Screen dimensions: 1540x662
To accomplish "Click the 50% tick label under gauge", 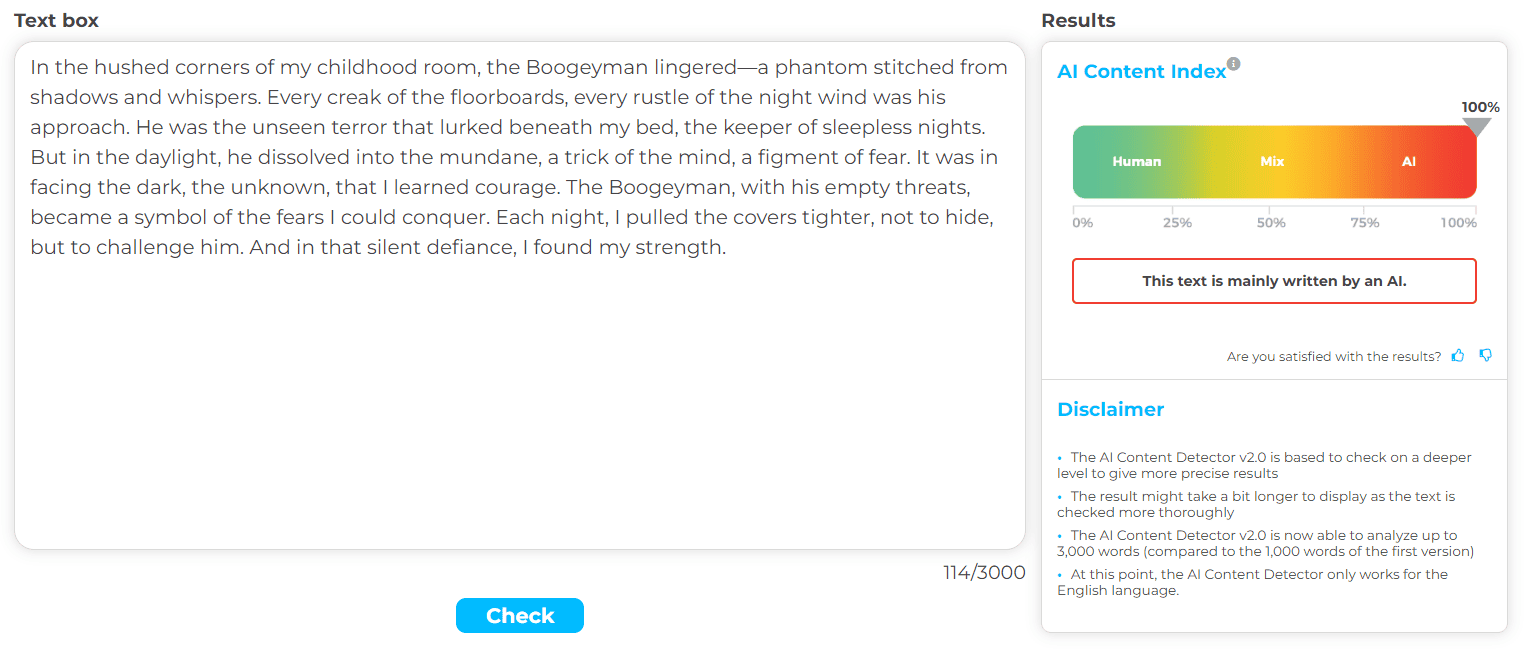I will 1271,223.
